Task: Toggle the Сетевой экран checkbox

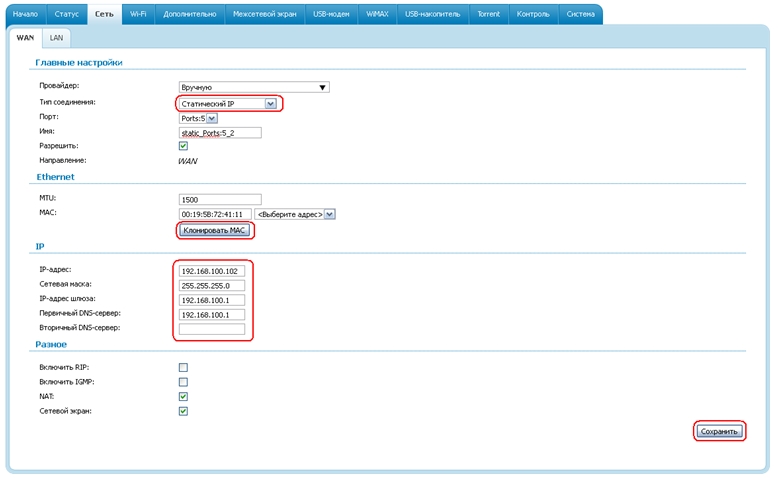Action: pyautogui.click(x=183, y=411)
